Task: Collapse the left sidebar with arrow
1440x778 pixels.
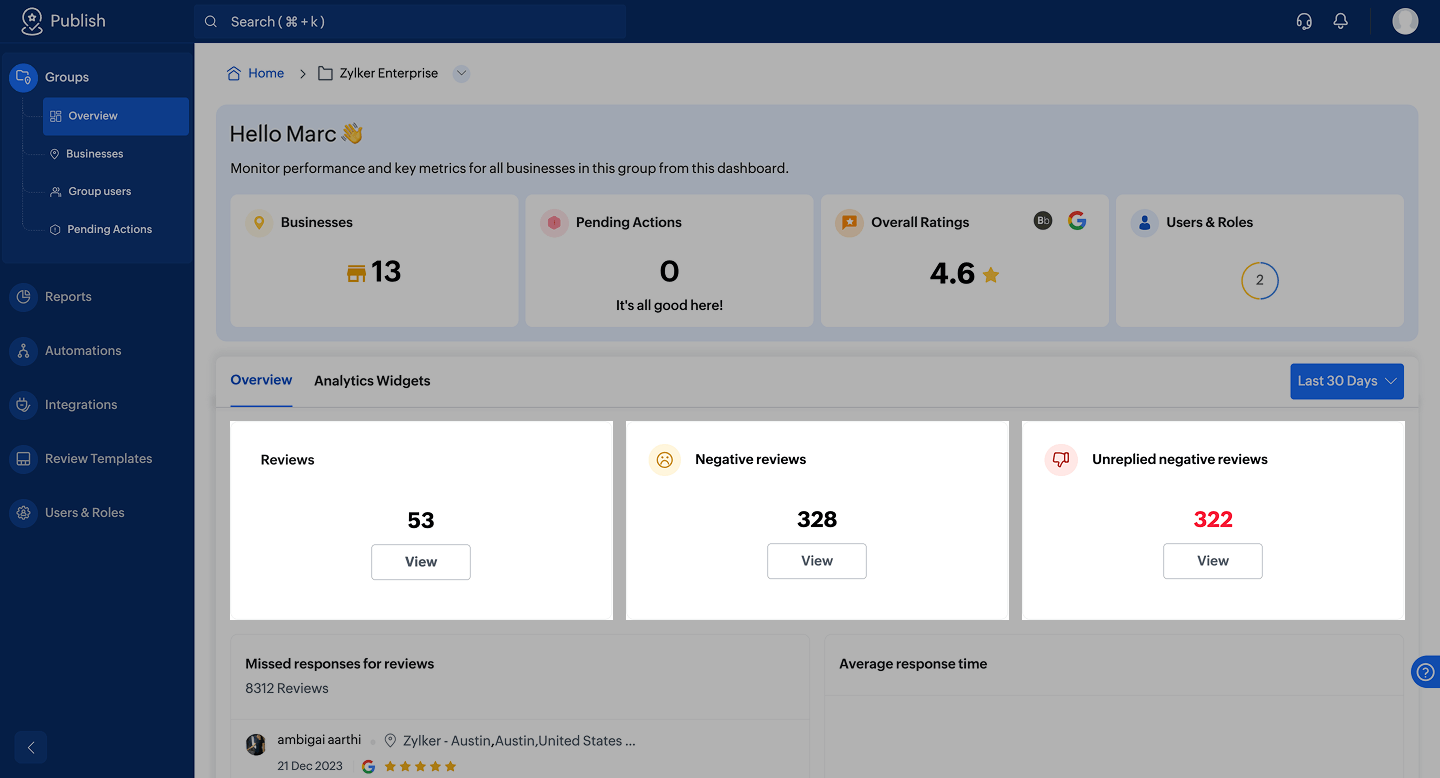Action: [x=31, y=747]
